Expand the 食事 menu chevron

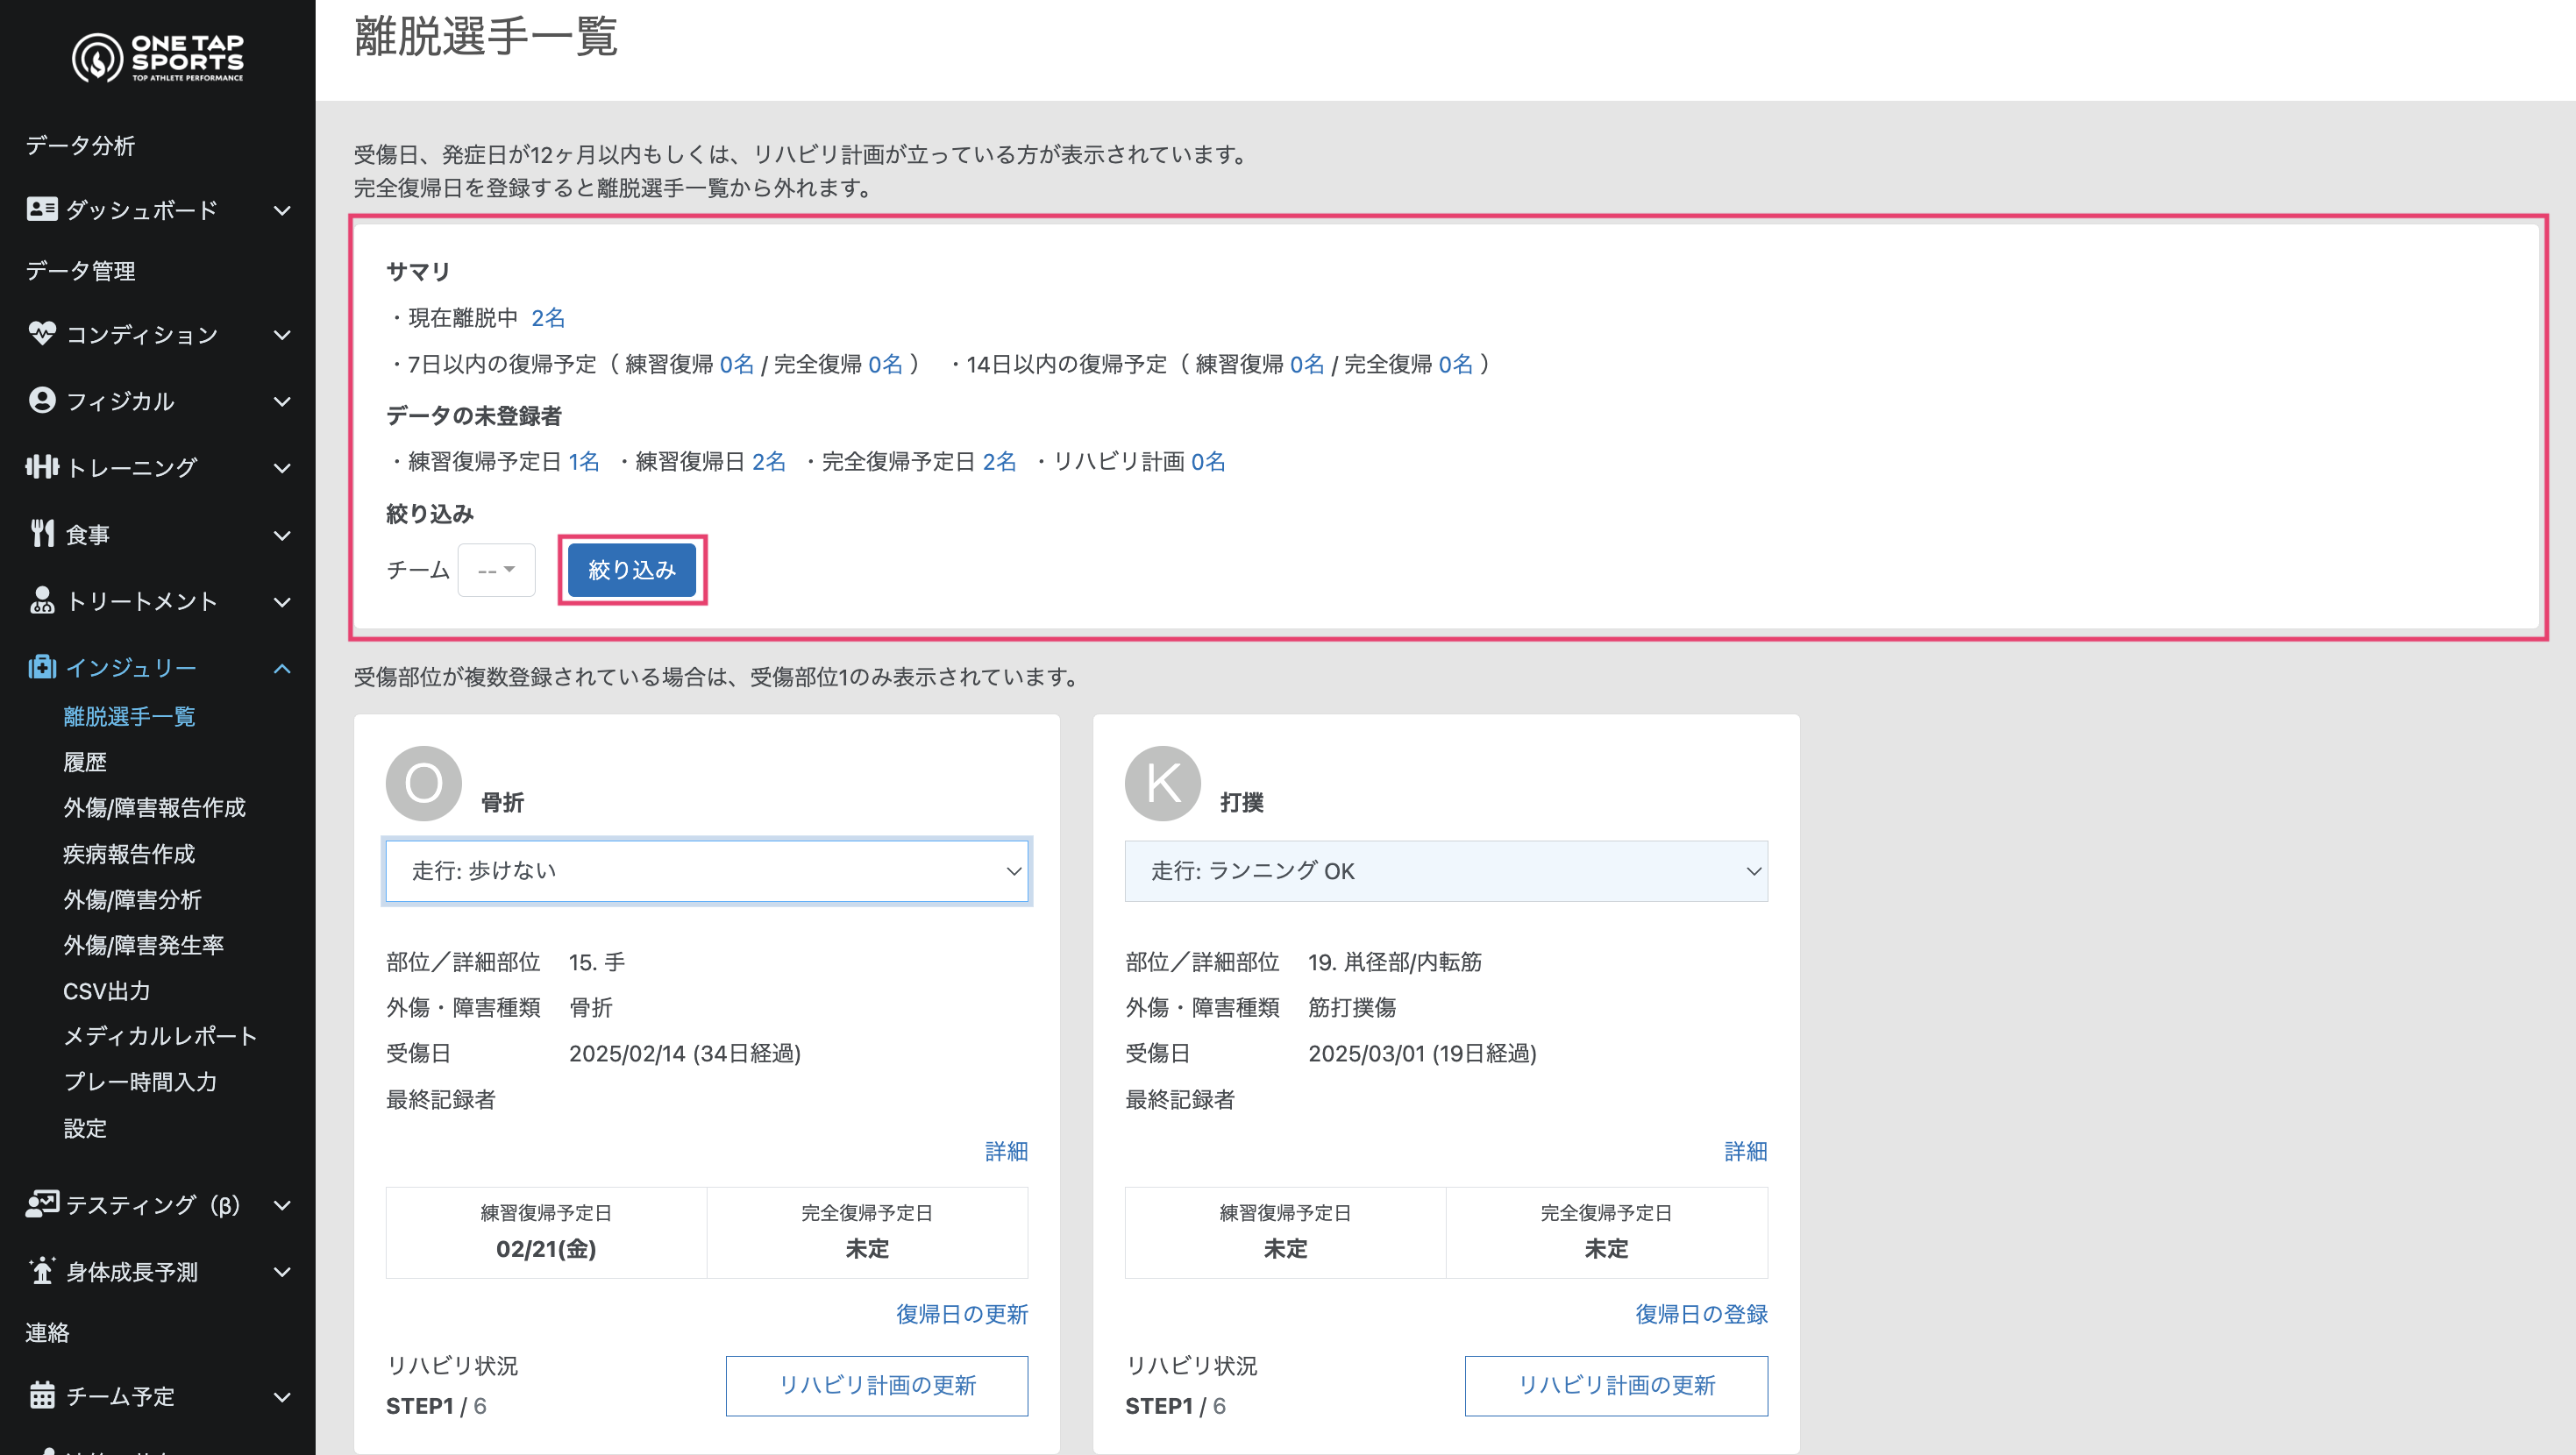[x=282, y=535]
